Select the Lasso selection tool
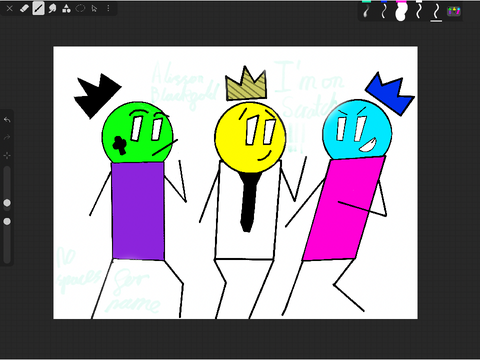The width and height of the screenshot is (480, 360). [x=80, y=8]
